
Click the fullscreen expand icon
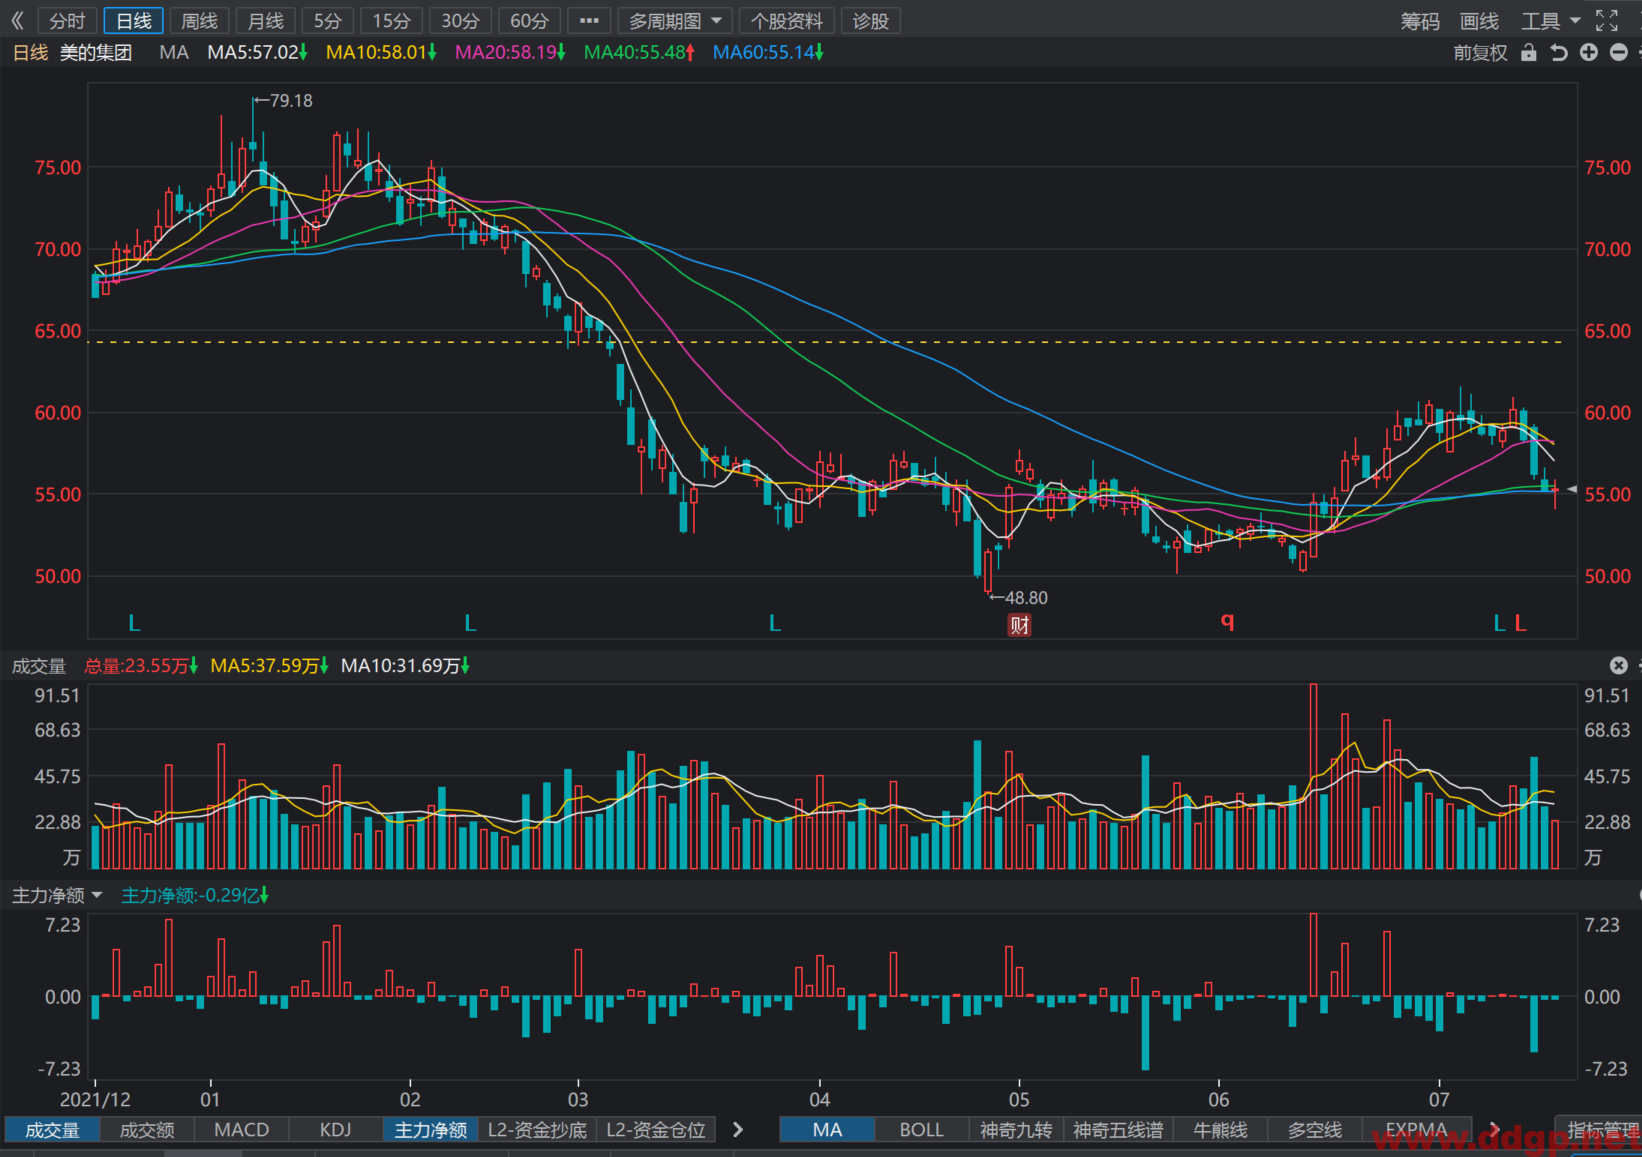1607,20
